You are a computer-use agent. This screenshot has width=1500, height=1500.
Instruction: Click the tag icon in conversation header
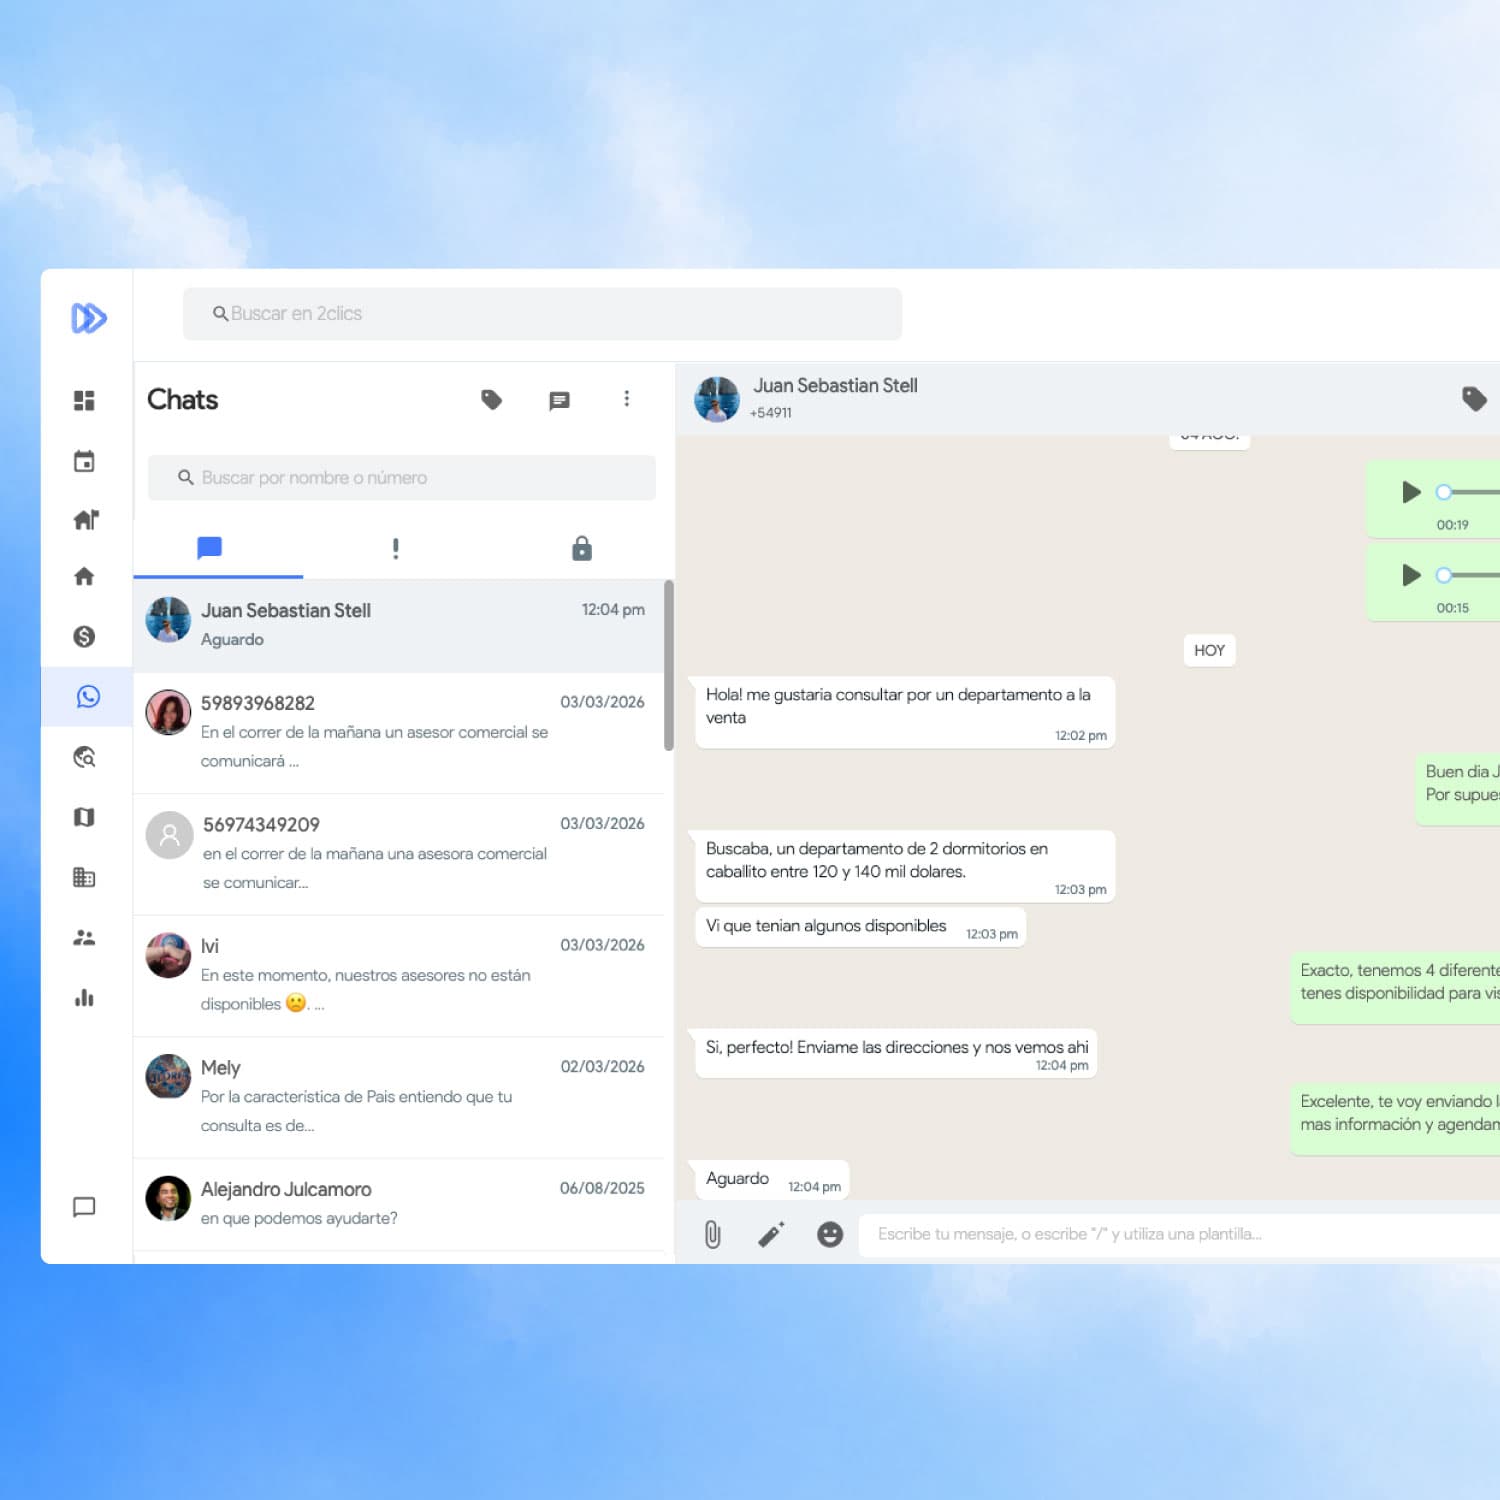pos(1474,399)
